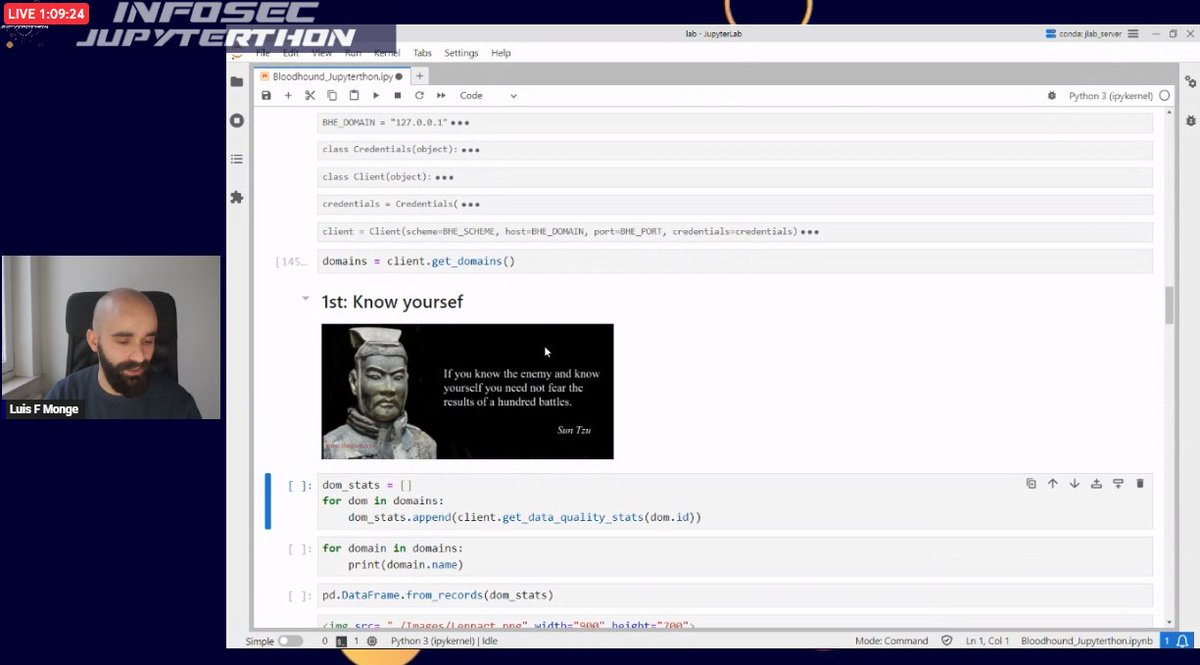Click the conda: jlab_server title bar label
The height and width of the screenshot is (665, 1200).
click(x=1090, y=33)
